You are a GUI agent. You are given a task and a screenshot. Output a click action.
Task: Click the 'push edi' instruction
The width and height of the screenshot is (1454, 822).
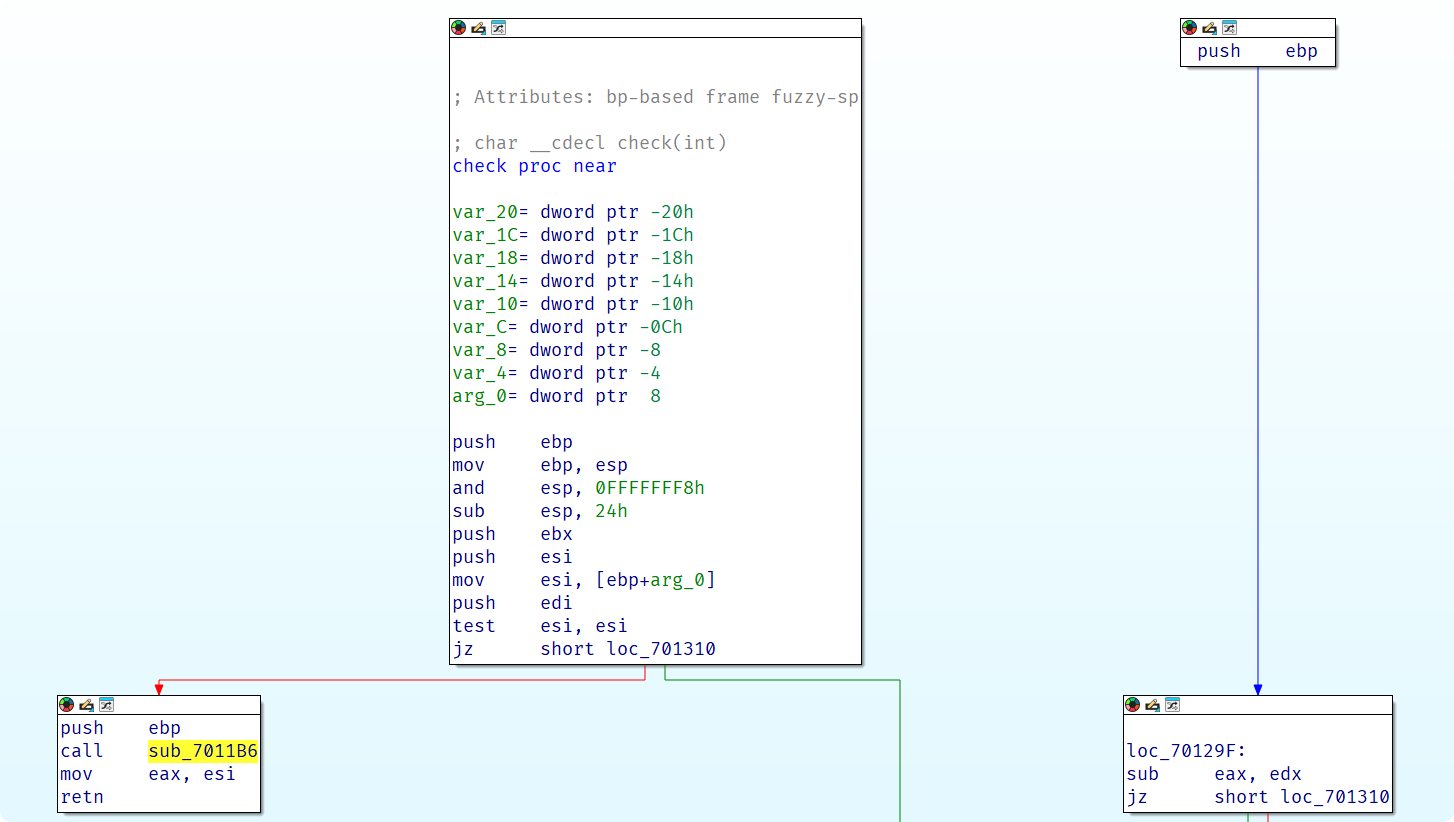point(513,603)
